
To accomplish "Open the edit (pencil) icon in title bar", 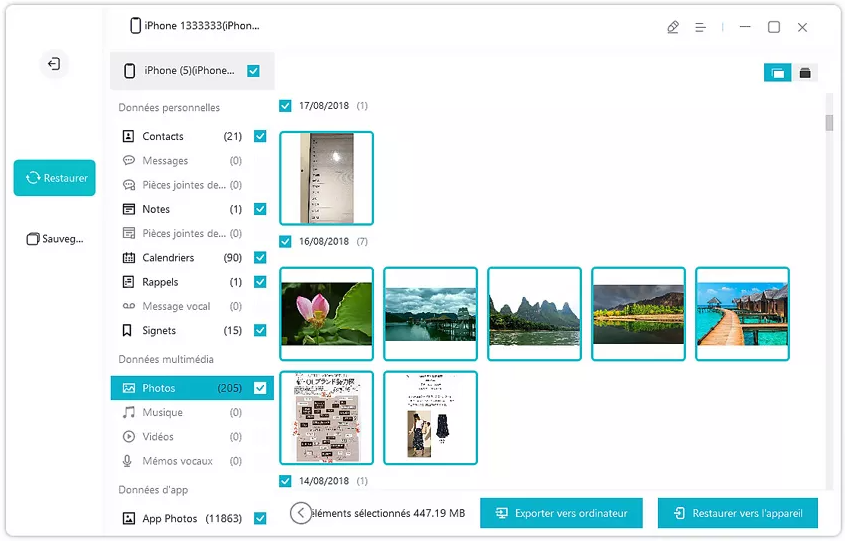I will 673,28.
